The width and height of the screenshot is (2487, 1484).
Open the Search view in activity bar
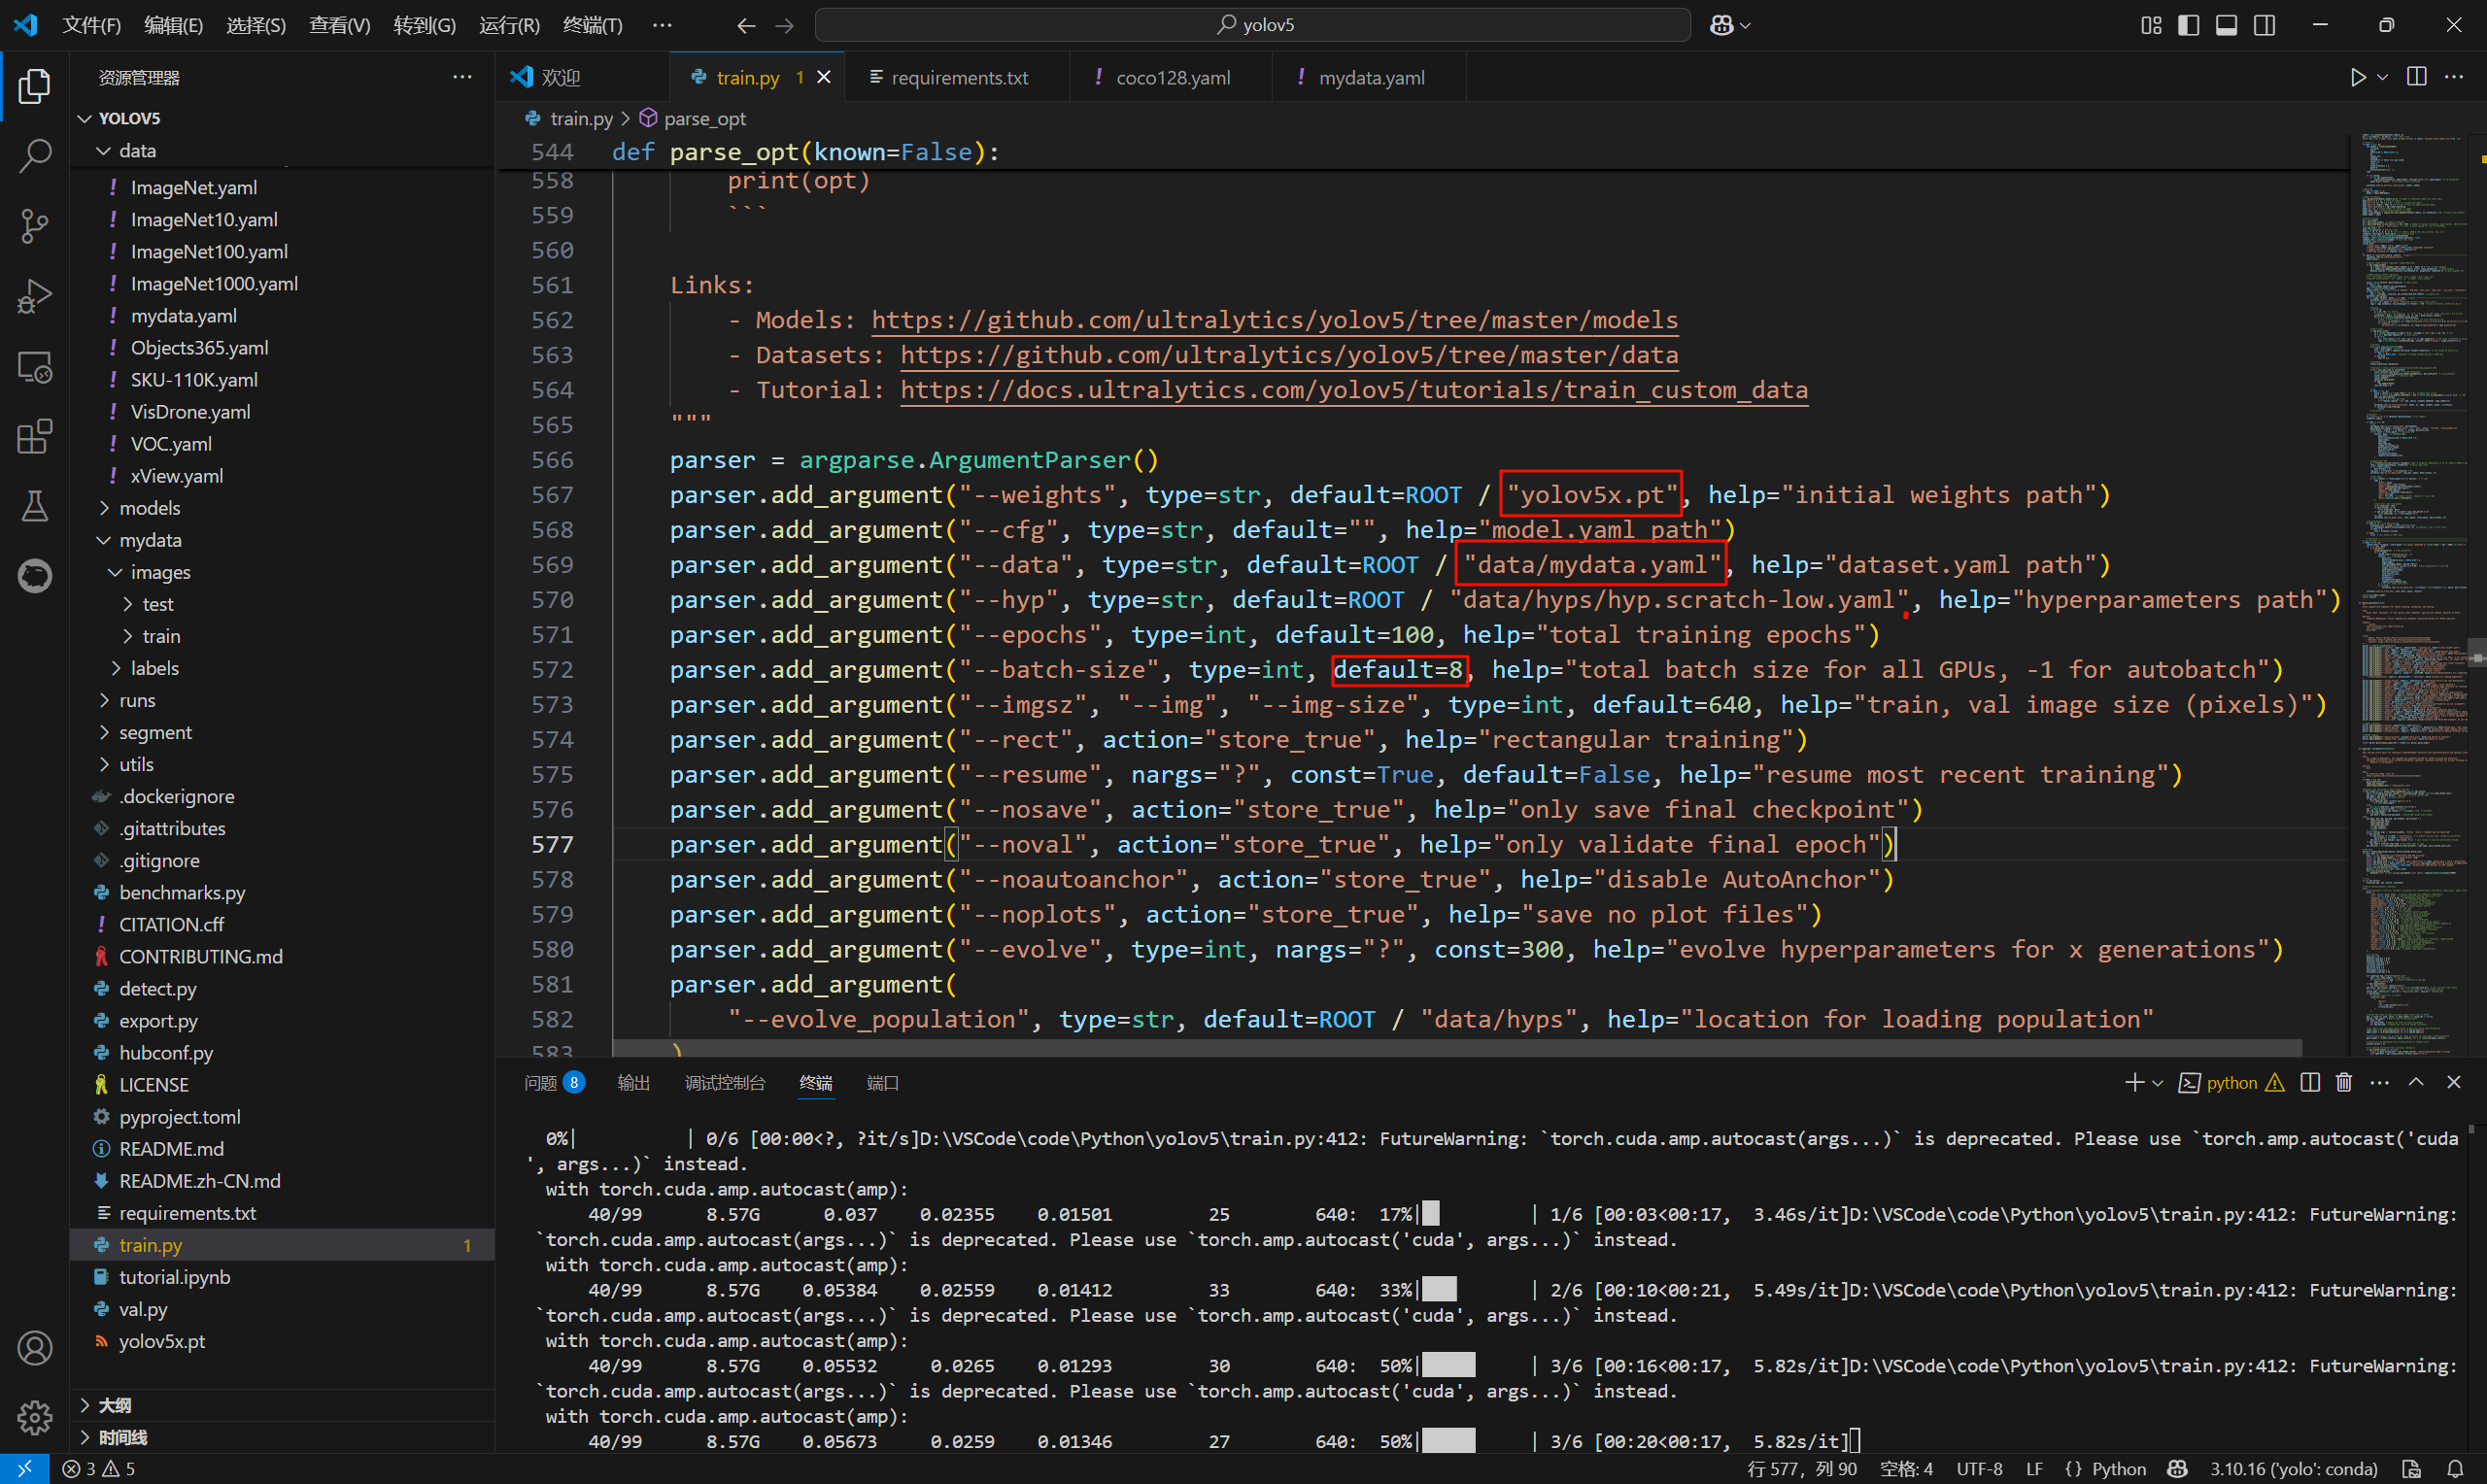[x=35, y=155]
